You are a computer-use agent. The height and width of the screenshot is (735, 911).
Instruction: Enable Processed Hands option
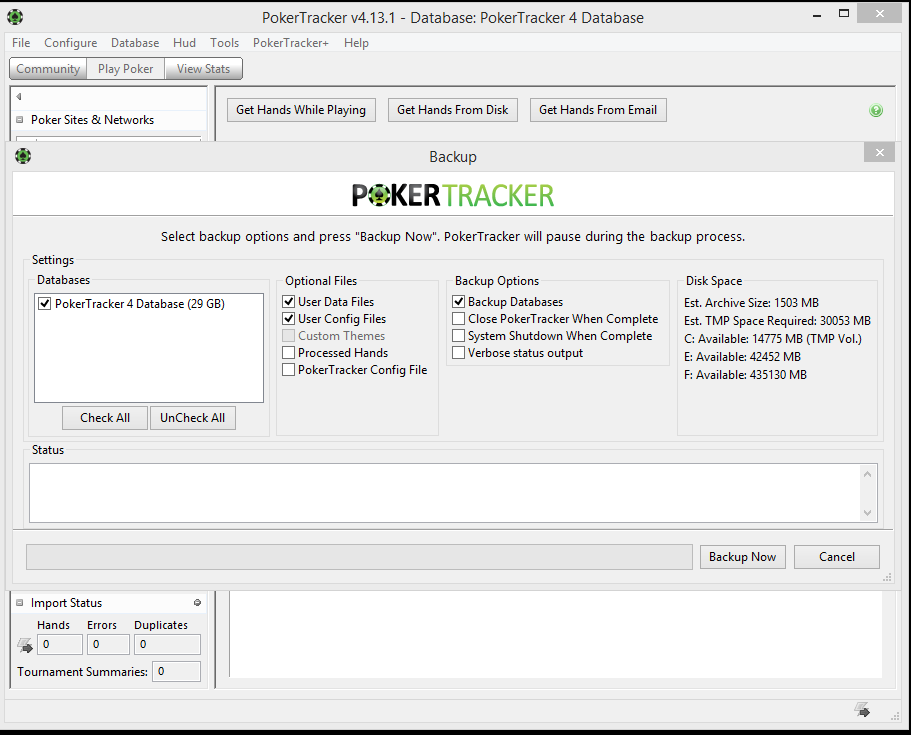288,353
